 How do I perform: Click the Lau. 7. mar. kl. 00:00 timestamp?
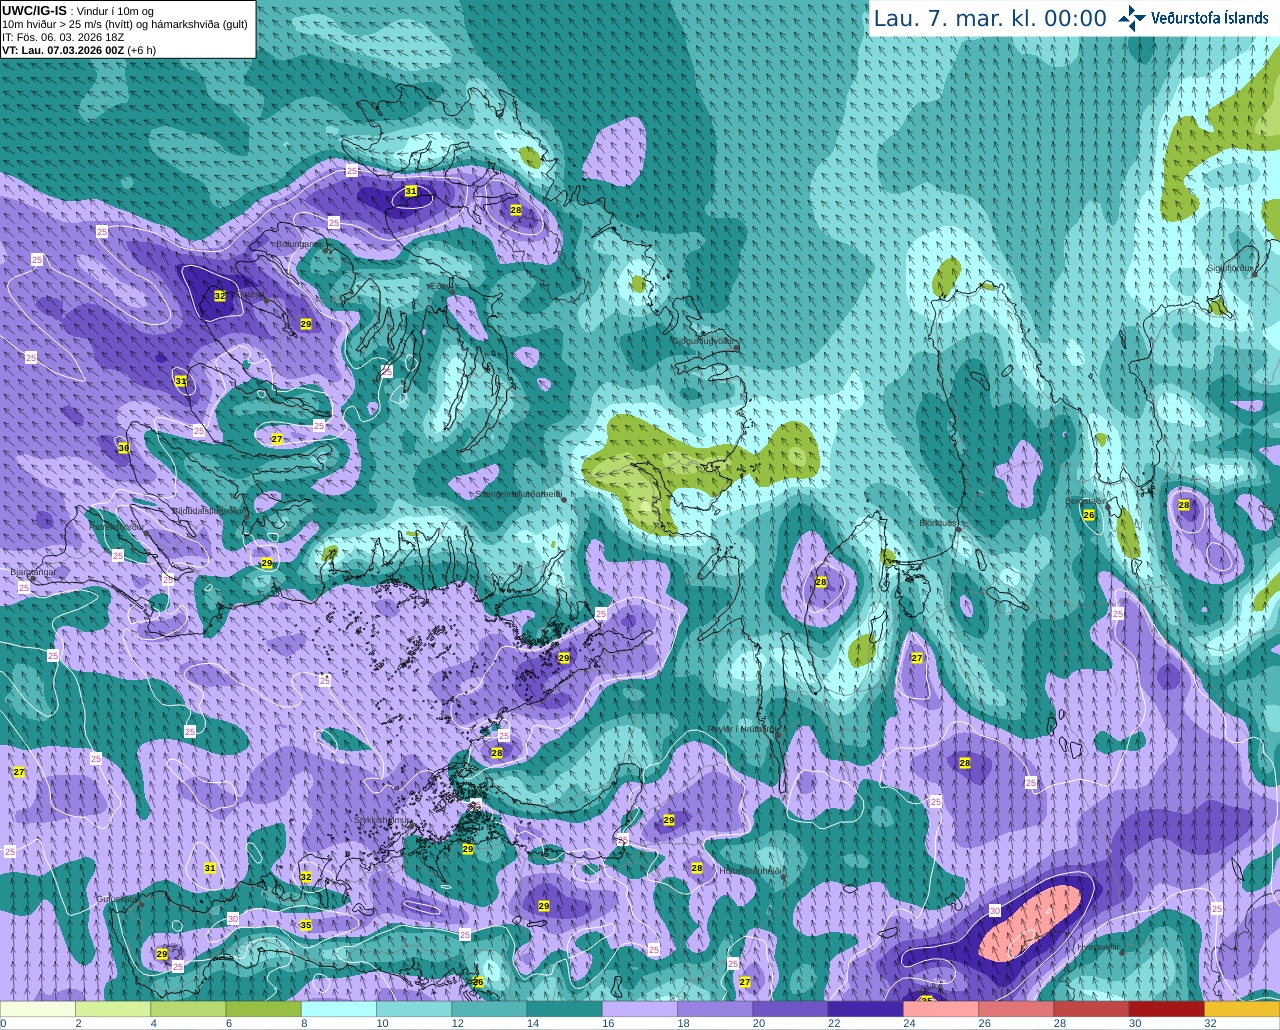click(990, 18)
